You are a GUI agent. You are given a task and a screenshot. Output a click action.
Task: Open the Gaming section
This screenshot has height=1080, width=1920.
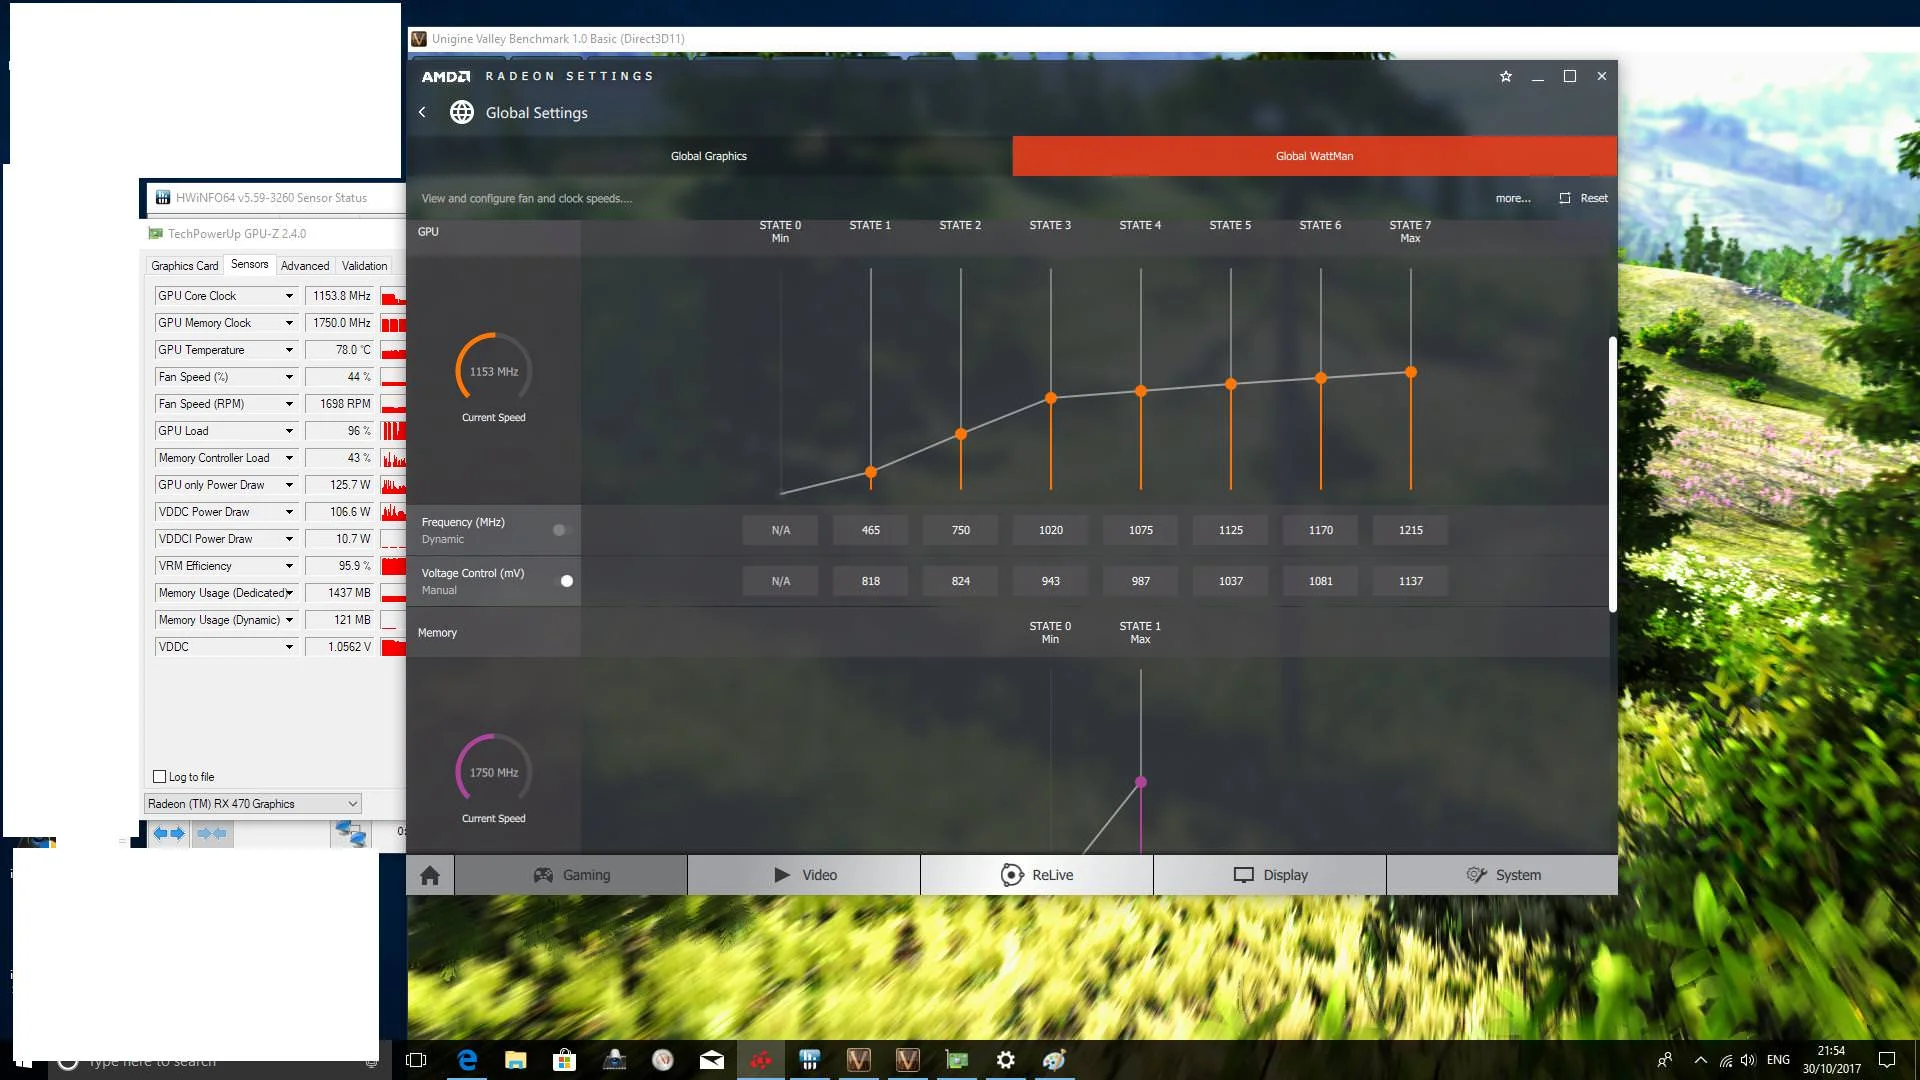(571, 875)
